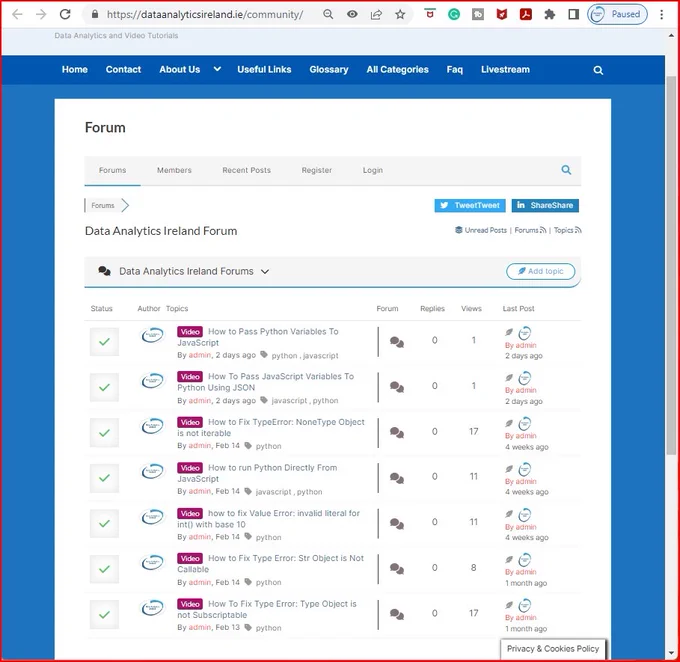Select the Recent Posts tab
Viewport: 680px width, 662px height.
(246, 170)
